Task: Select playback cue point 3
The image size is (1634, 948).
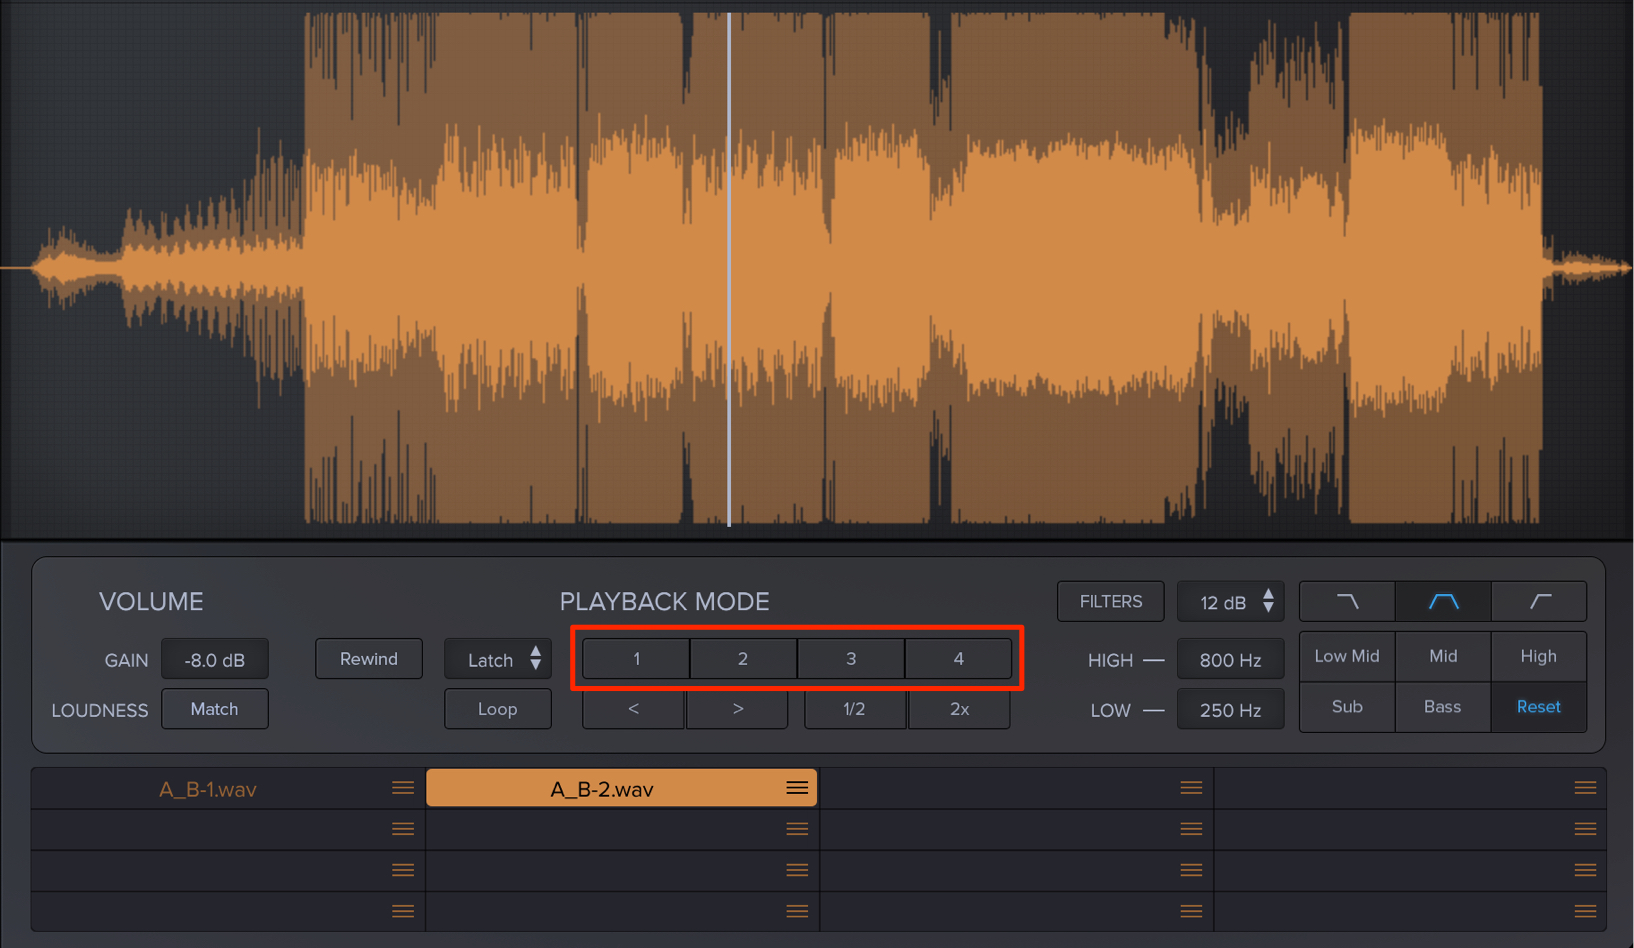Action: click(x=851, y=659)
